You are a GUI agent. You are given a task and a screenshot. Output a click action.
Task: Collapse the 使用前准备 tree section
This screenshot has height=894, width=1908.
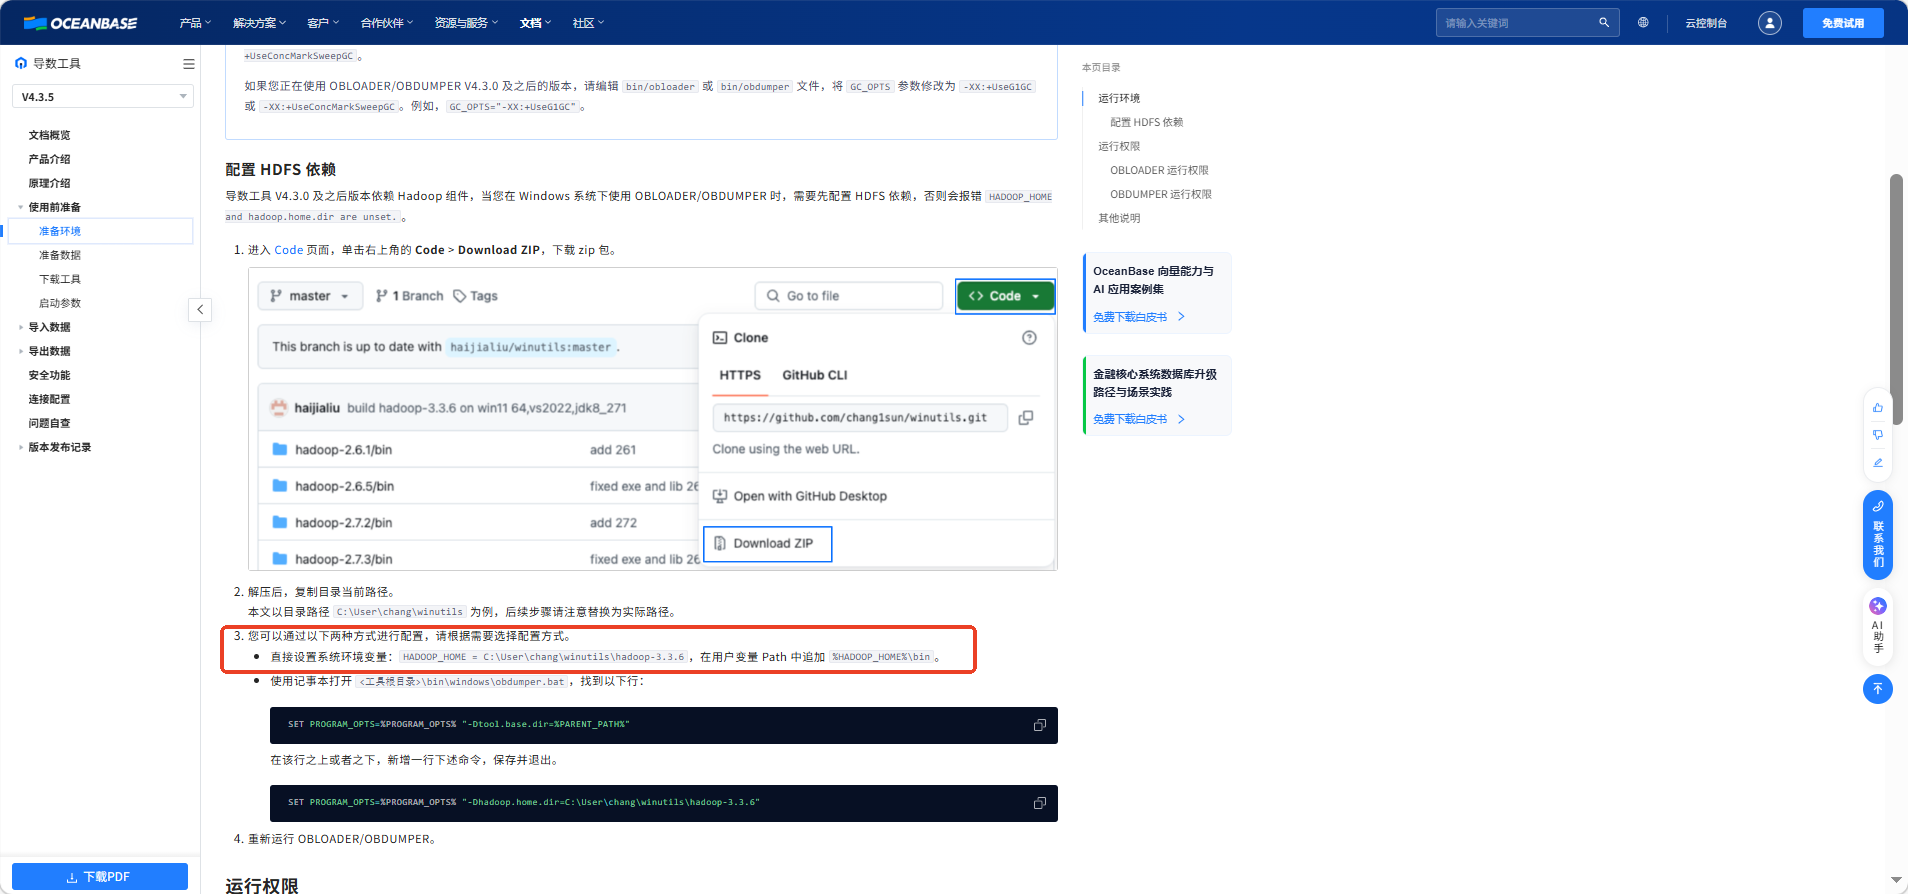click(21, 207)
